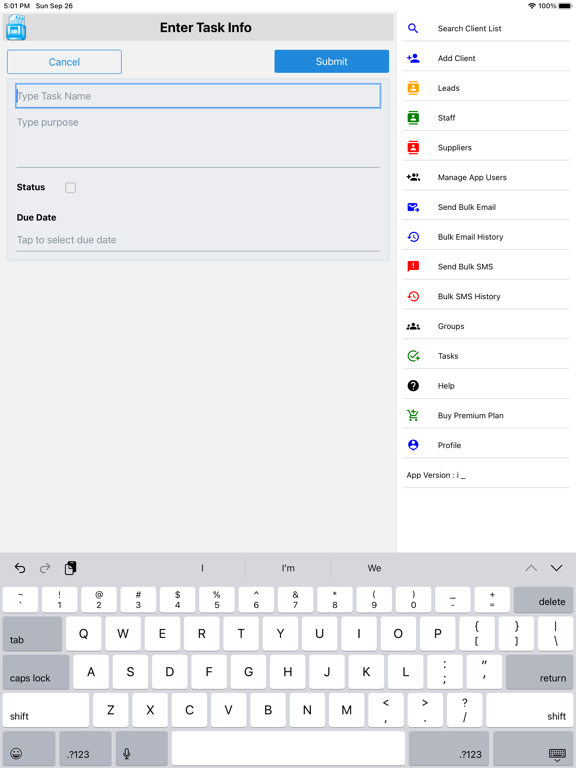Viewport: 576px width, 768px height.
Task: Tap the keyboard redo arrow icon
Action: pos(45,568)
